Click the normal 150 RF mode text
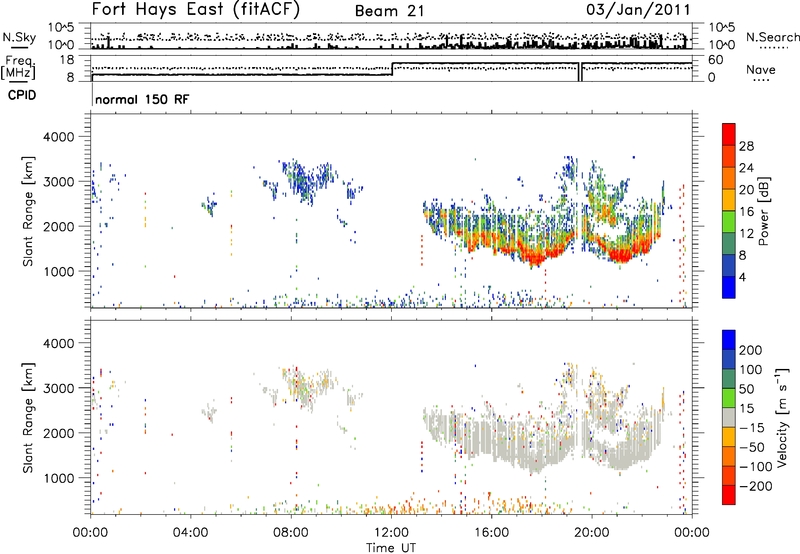 point(142,99)
